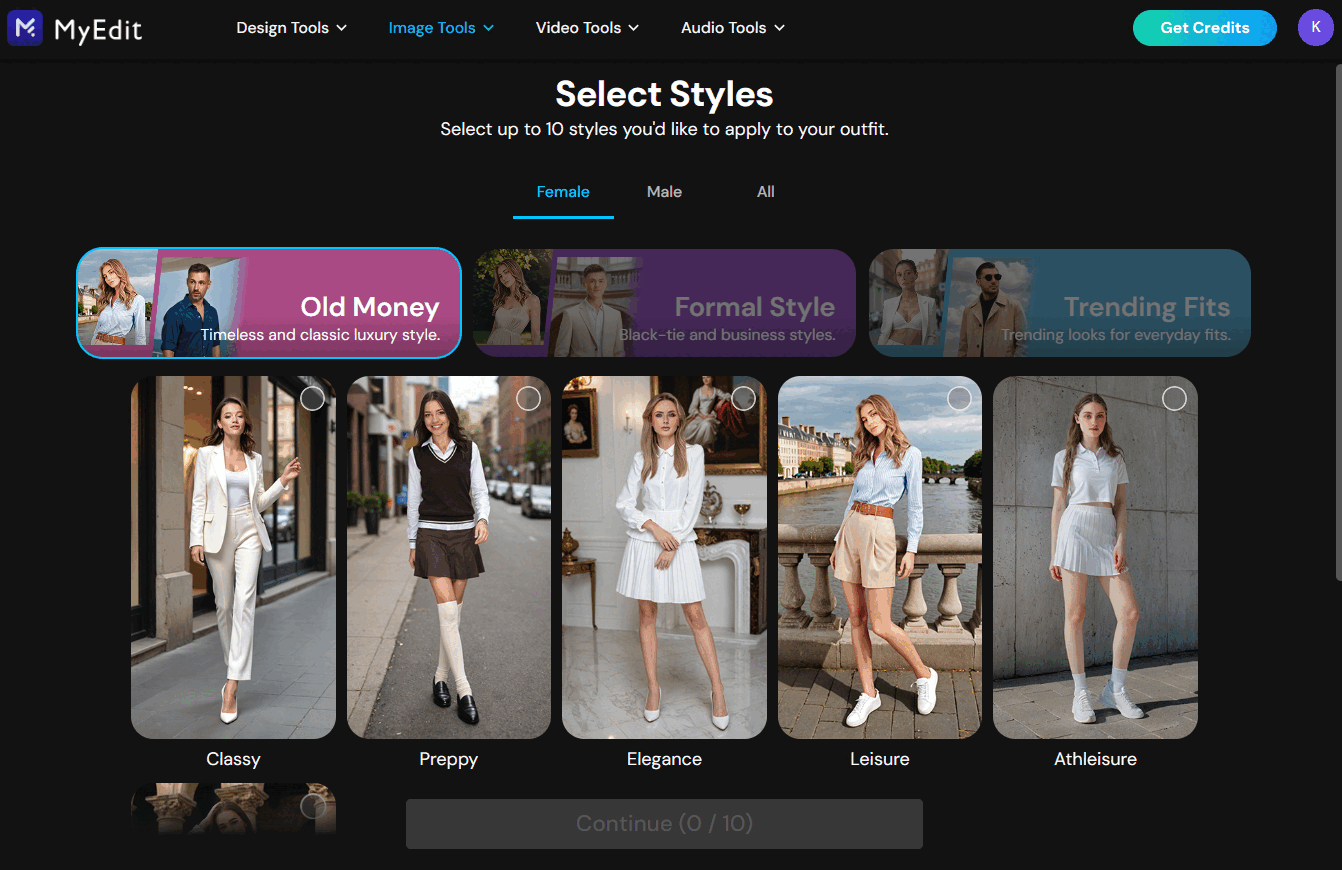Select the Preppy outfit thumbnail
1342x870 pixels.
tap(449, 557)
